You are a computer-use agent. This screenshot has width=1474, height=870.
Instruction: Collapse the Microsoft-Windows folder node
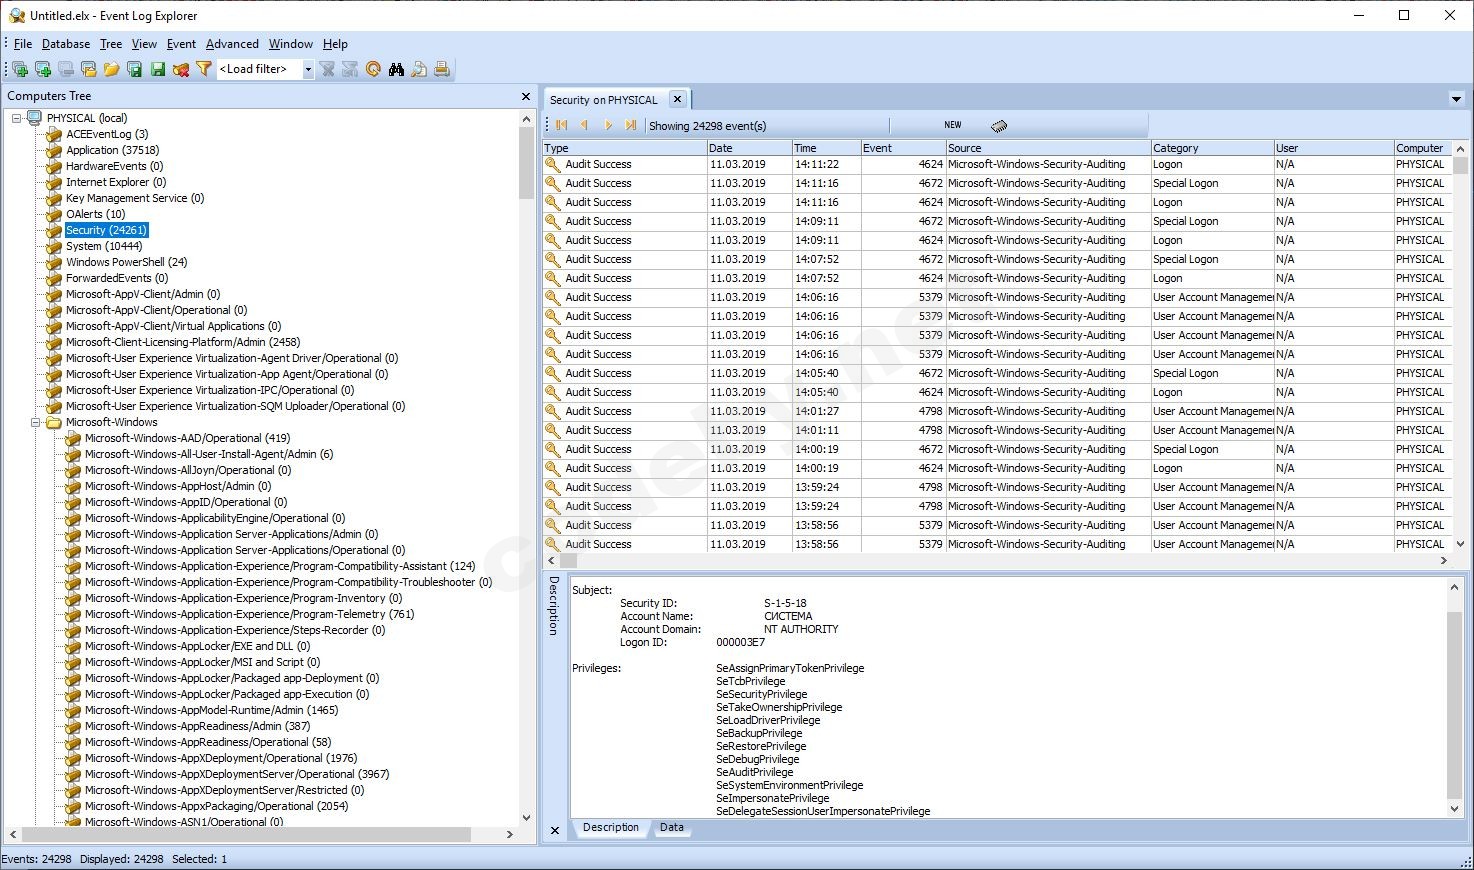click(36, 422)
